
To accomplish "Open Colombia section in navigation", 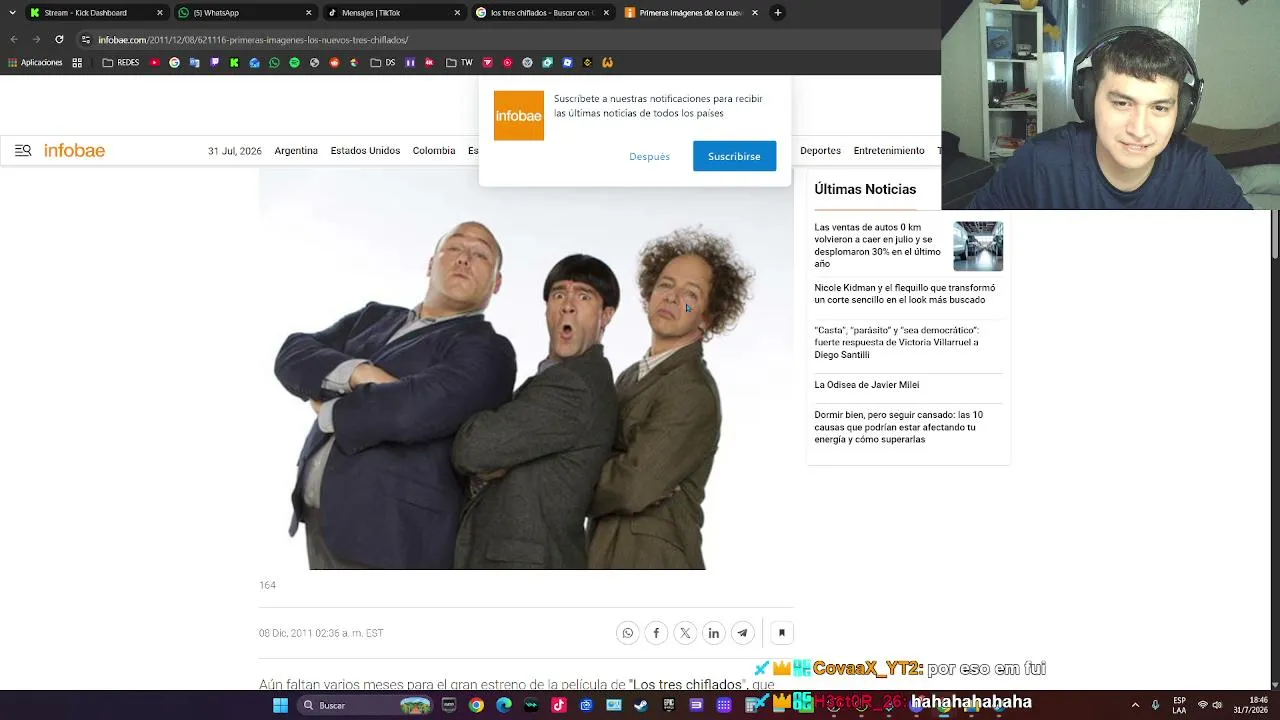I will [x=434, y=151].
